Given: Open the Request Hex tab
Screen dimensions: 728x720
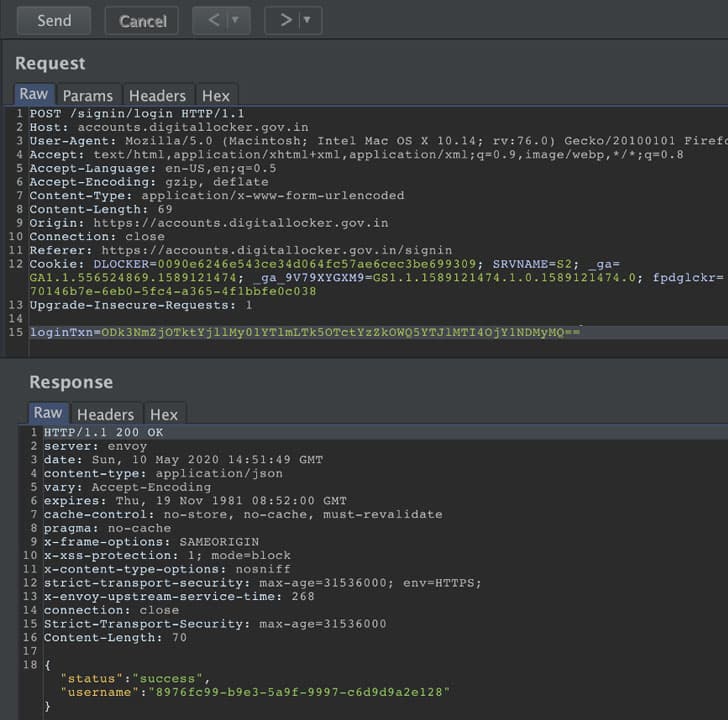Looking at the screenshot, I should [x=216, y=96].
